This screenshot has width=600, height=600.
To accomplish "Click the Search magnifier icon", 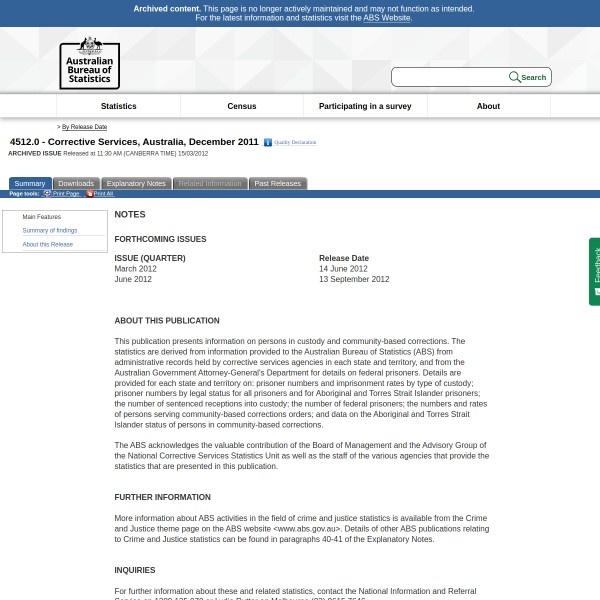I will click(514, 77).
